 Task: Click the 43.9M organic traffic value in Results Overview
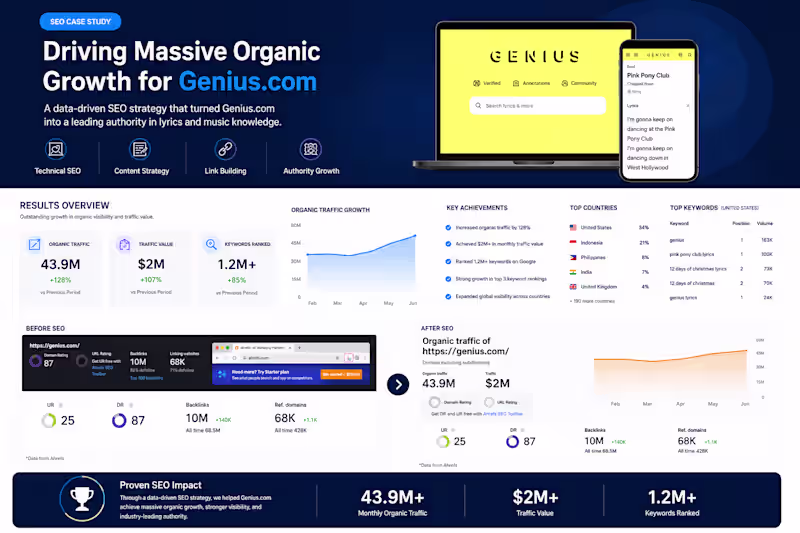tap(60, 264)
